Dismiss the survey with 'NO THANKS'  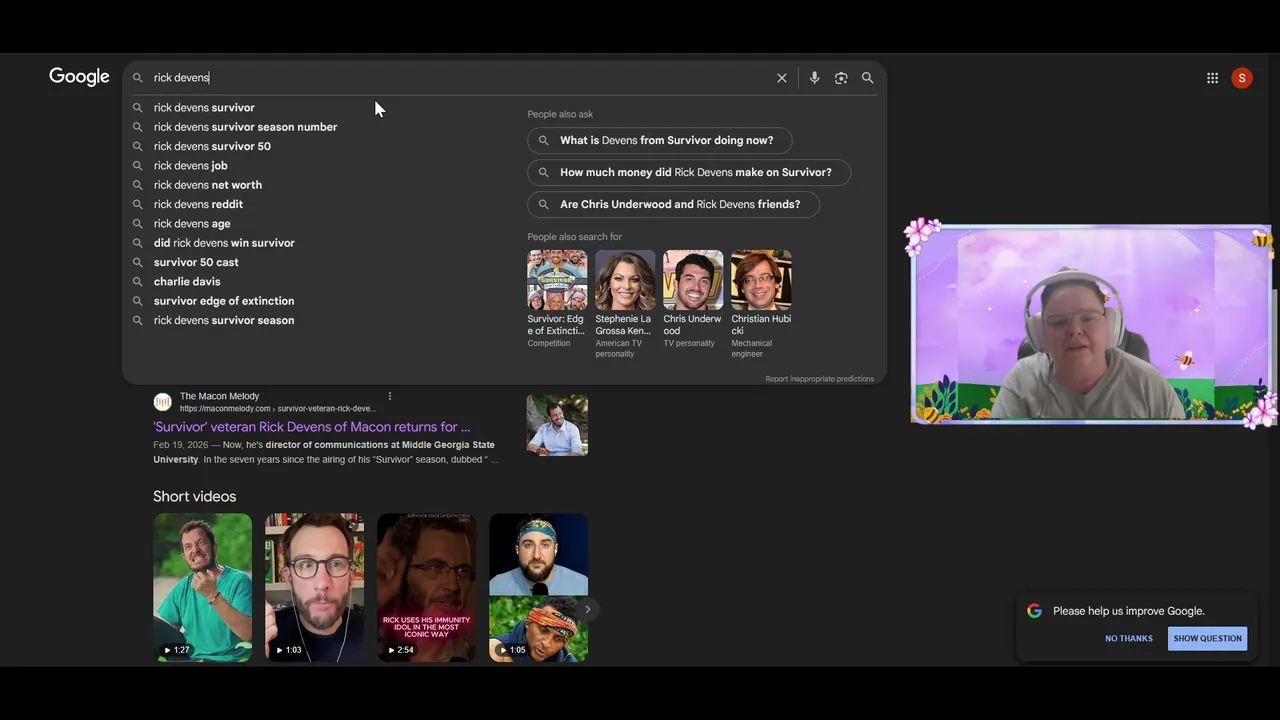click(x=1129, y=639)
